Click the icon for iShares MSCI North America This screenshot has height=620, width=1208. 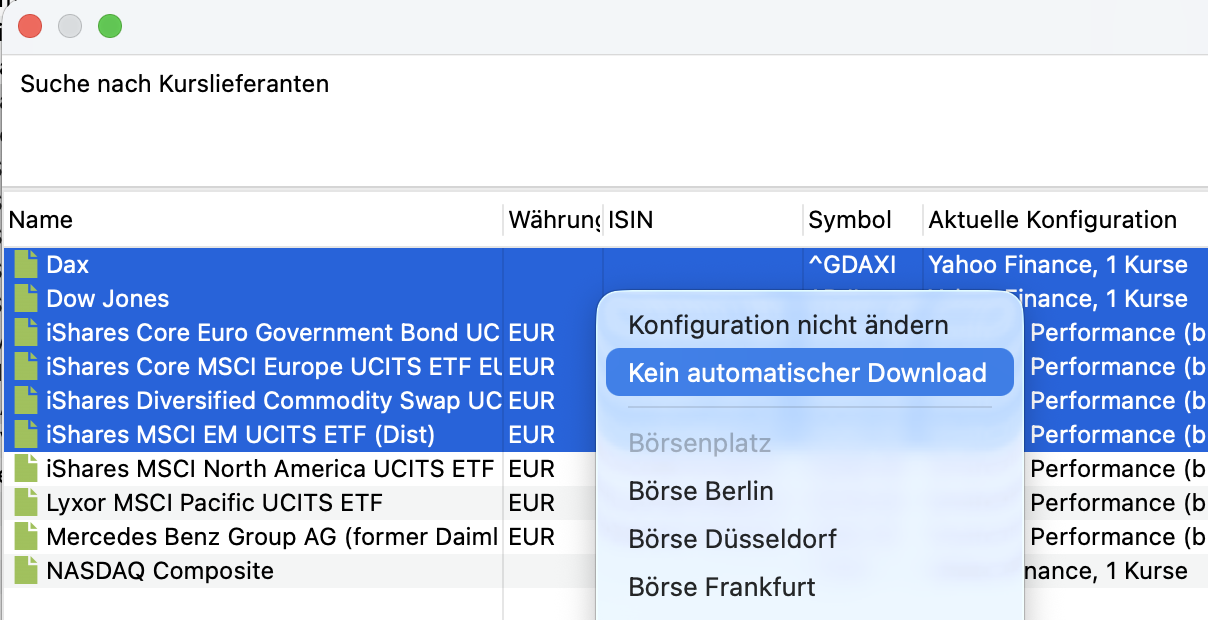pyautogui.click(x=24, y=469)
